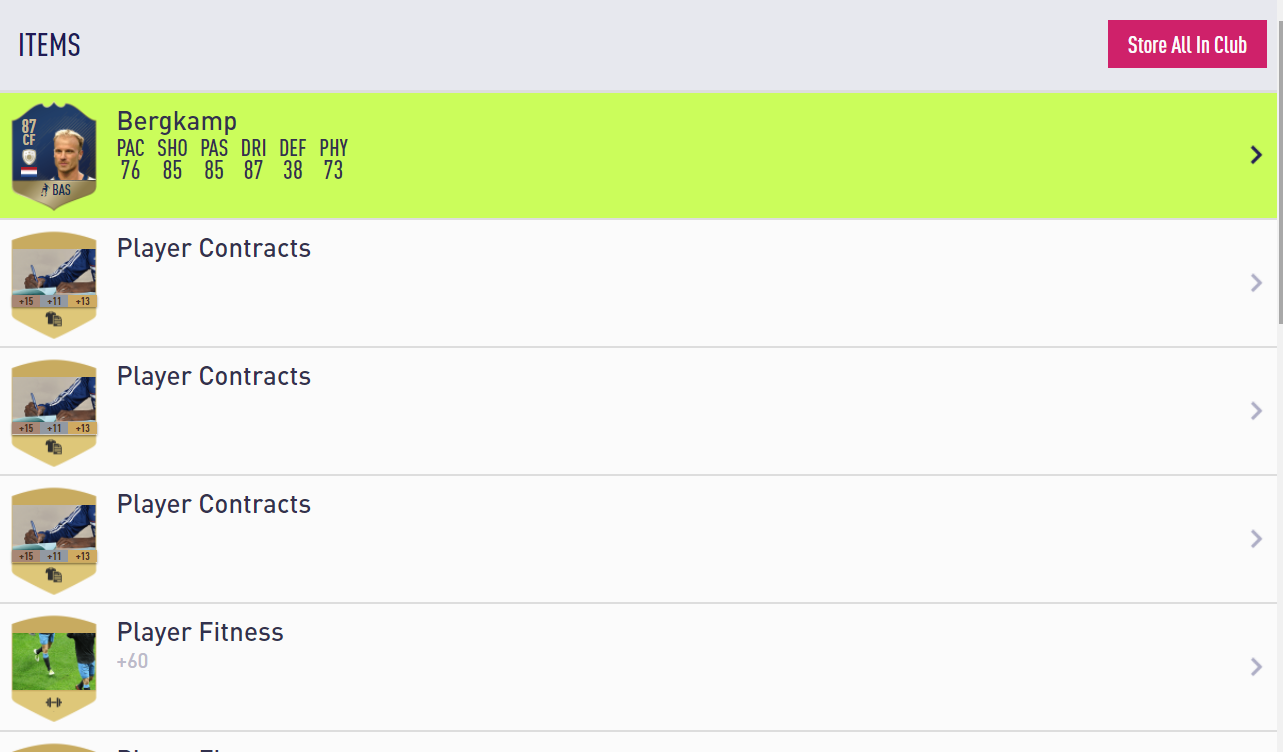Select the Bergkamp name label
Viewport: 1283px width, 752px height.
[x=177, y=122]
